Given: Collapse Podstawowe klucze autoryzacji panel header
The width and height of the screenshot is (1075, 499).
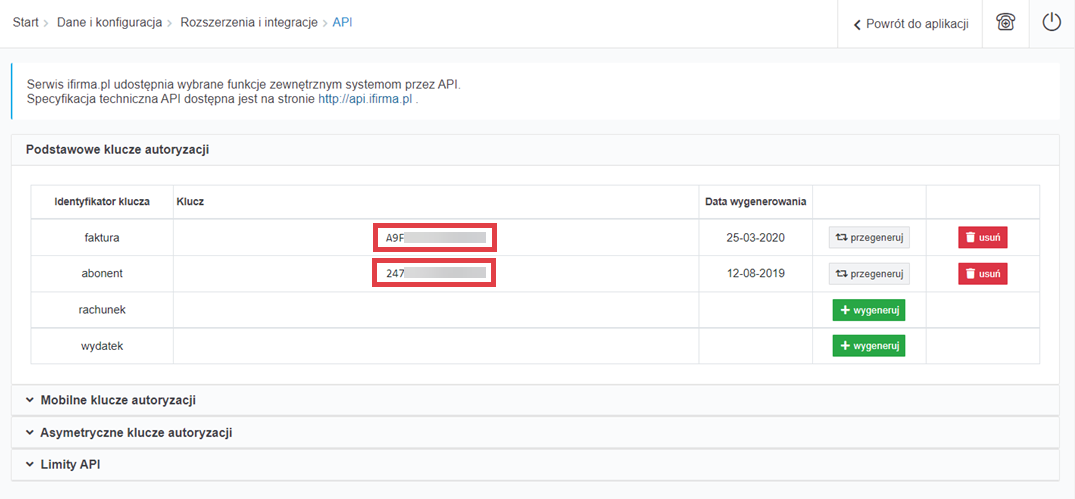Looking at the screenshot, I should coord(117,150).
